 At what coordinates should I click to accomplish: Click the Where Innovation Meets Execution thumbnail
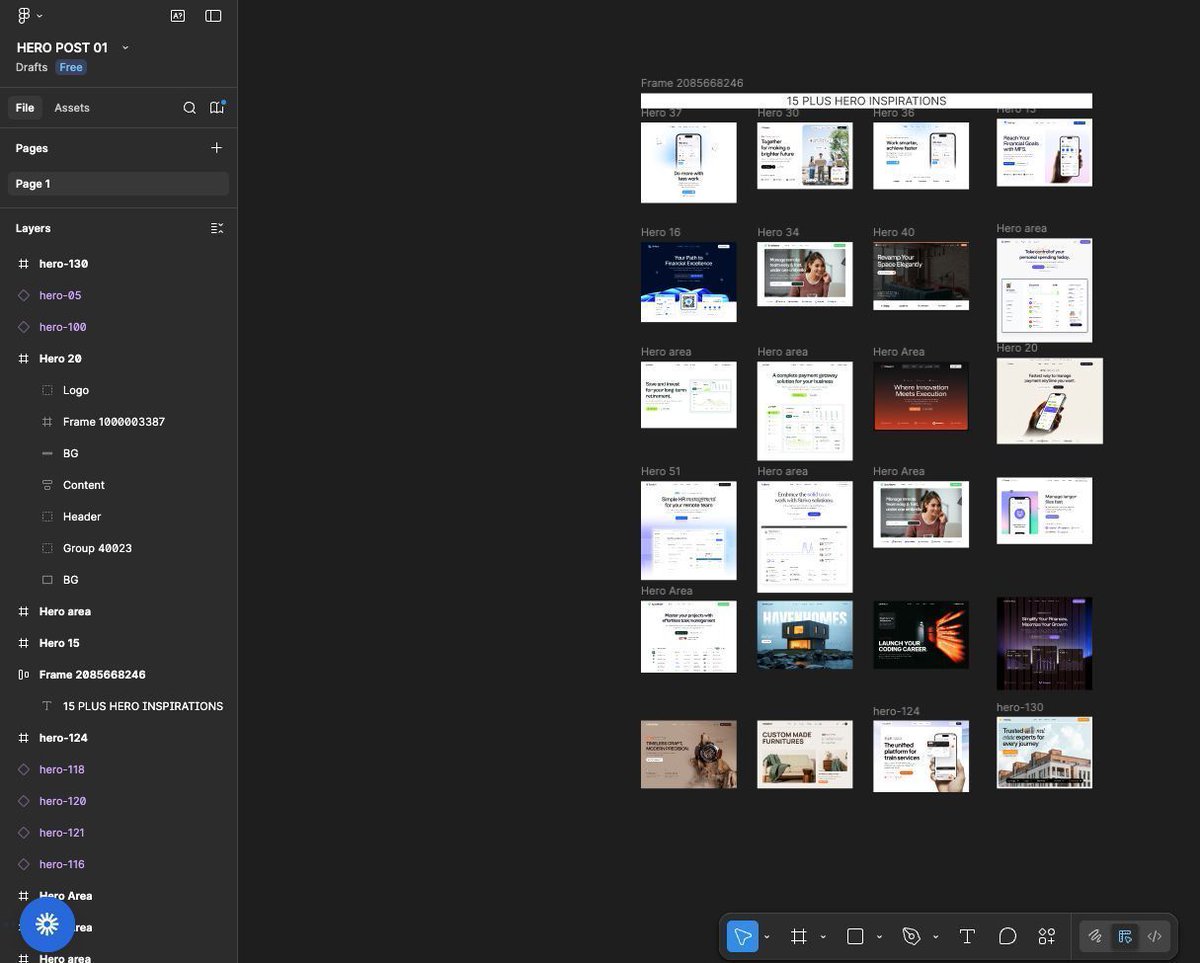921,396
